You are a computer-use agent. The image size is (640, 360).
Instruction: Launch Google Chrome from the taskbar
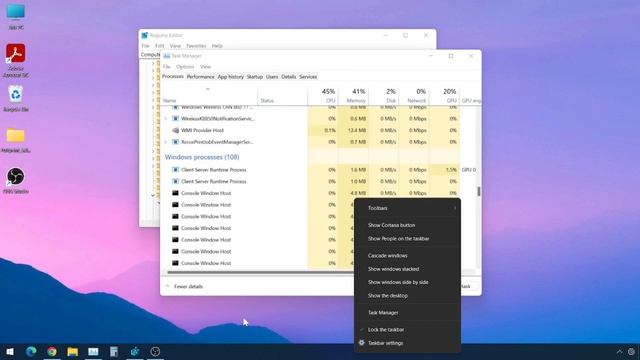52,351
